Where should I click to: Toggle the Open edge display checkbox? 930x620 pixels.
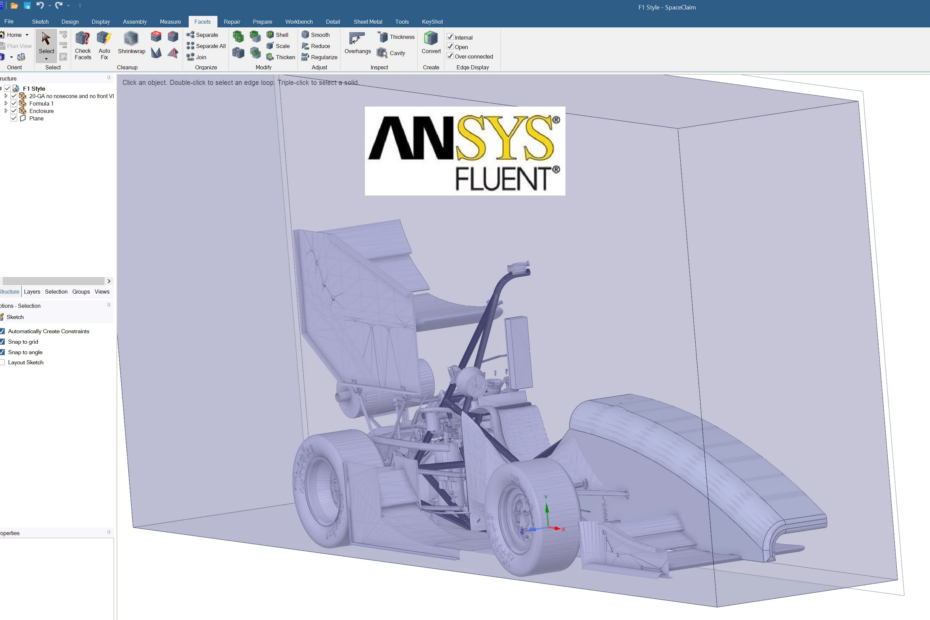click(x=450, y=46)
